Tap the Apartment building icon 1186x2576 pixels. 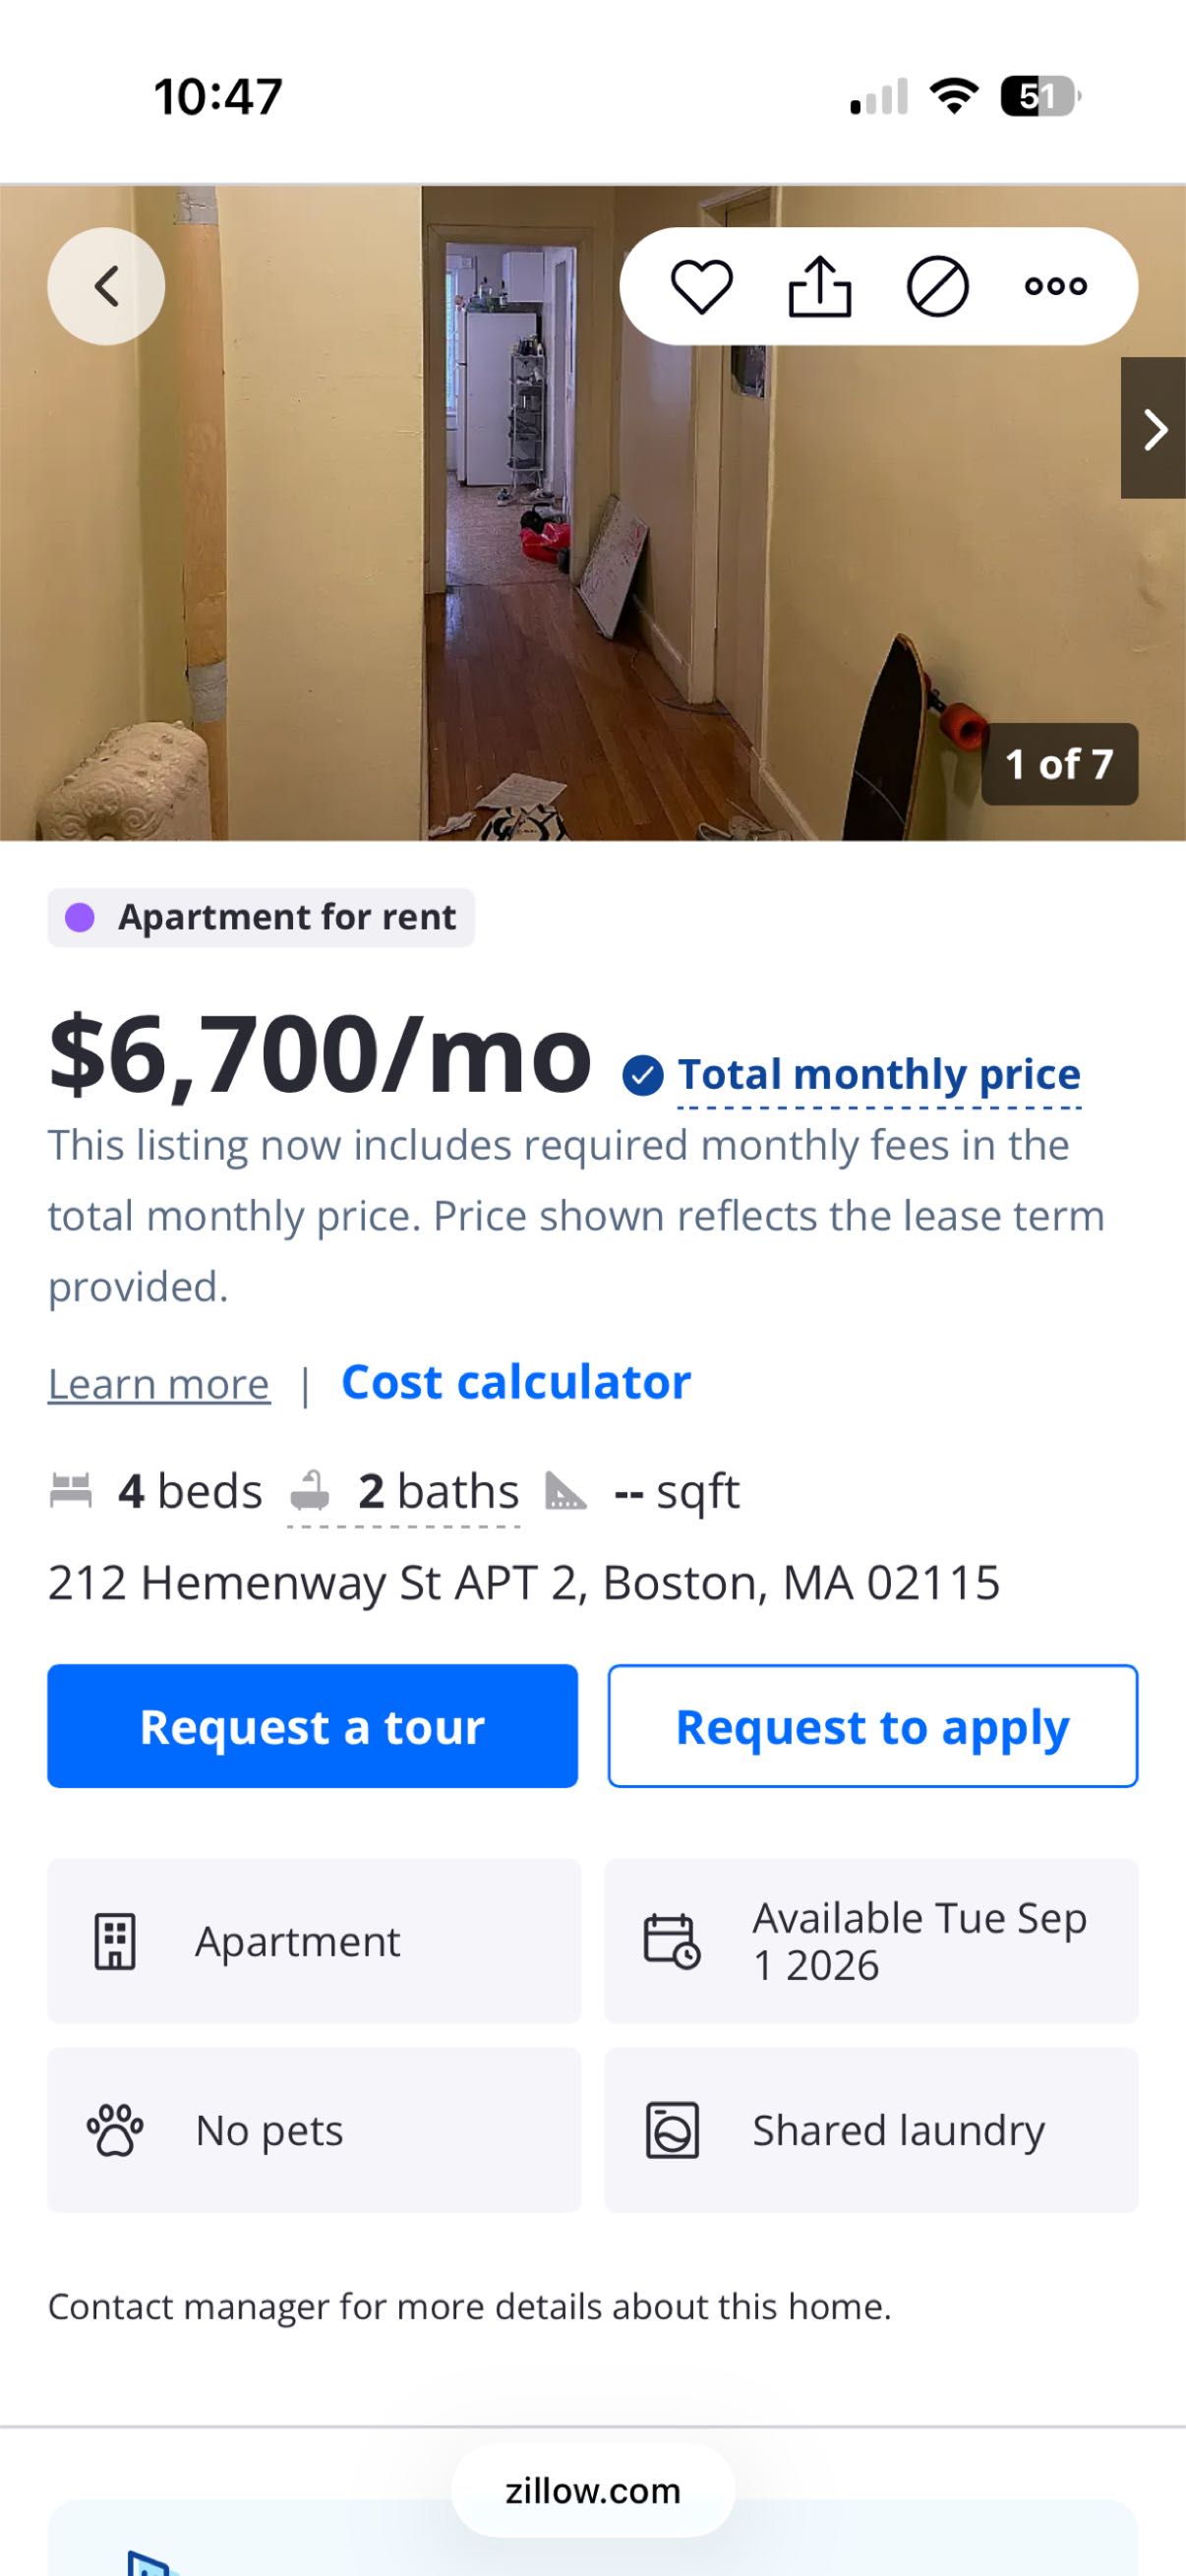click(x=115, y=1942)
